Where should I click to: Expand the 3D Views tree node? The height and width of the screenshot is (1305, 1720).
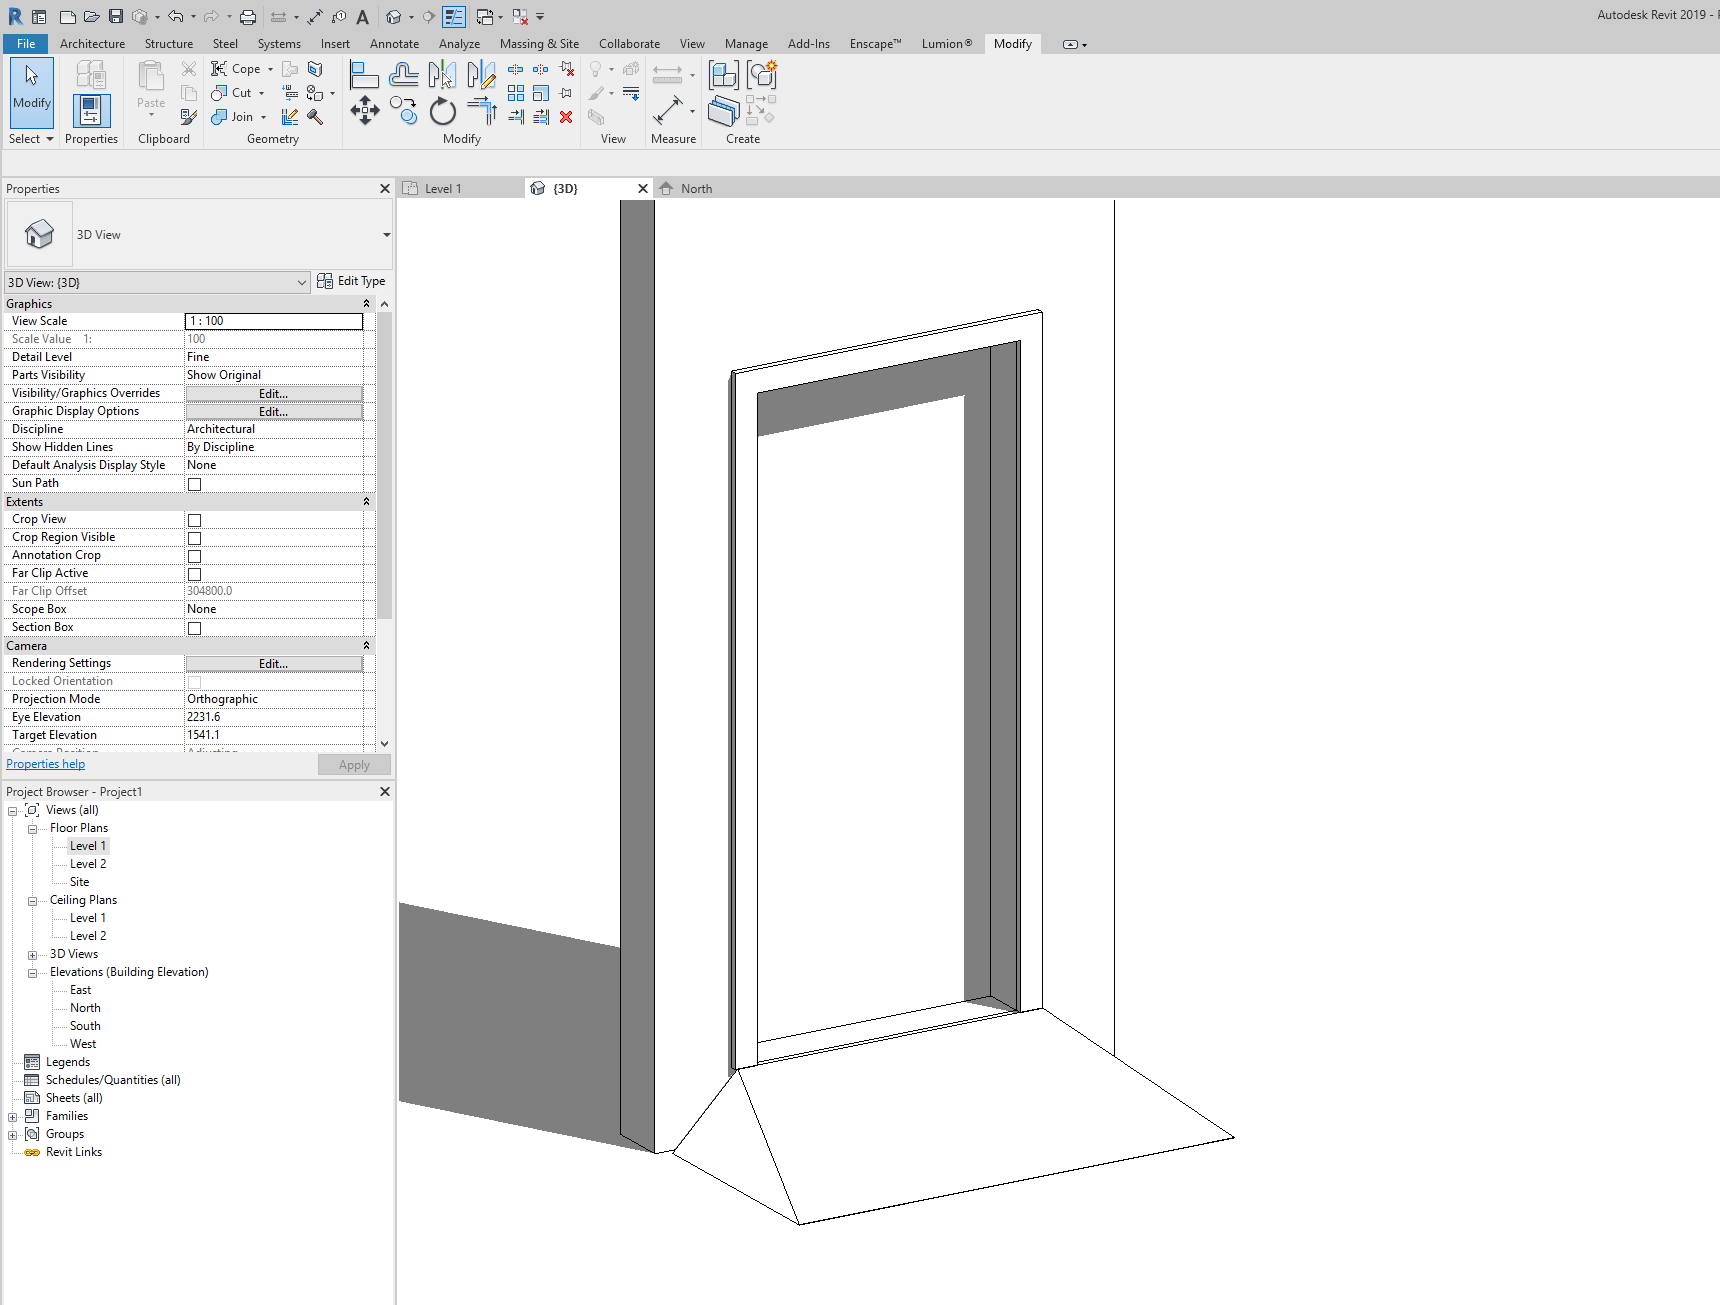32,953
